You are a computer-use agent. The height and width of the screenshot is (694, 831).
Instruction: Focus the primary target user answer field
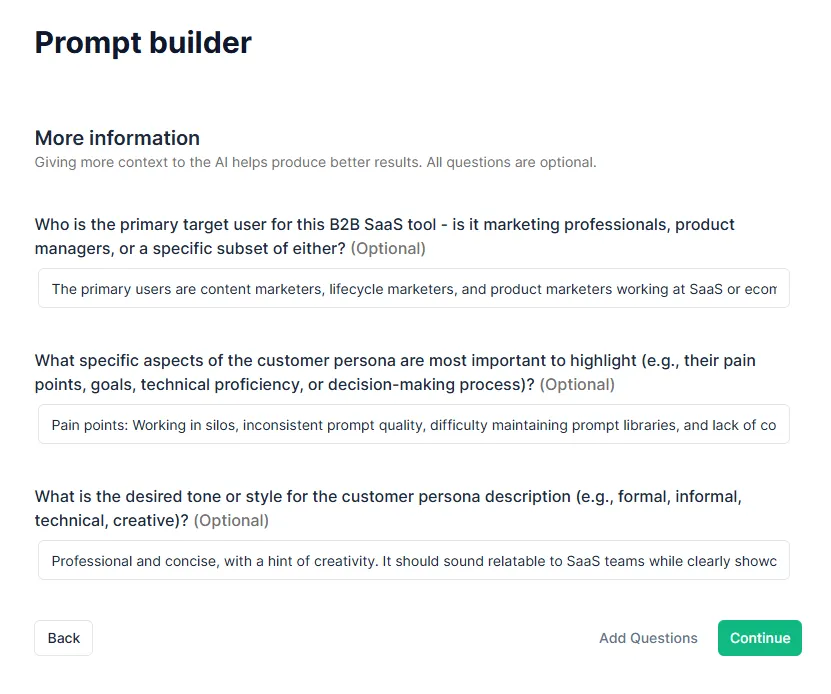(x=414, y=288)
